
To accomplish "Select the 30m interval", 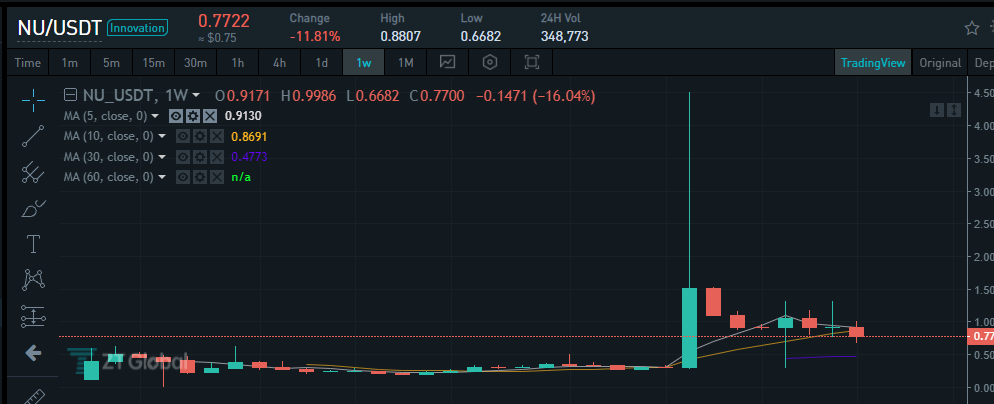I will (195, 63).
